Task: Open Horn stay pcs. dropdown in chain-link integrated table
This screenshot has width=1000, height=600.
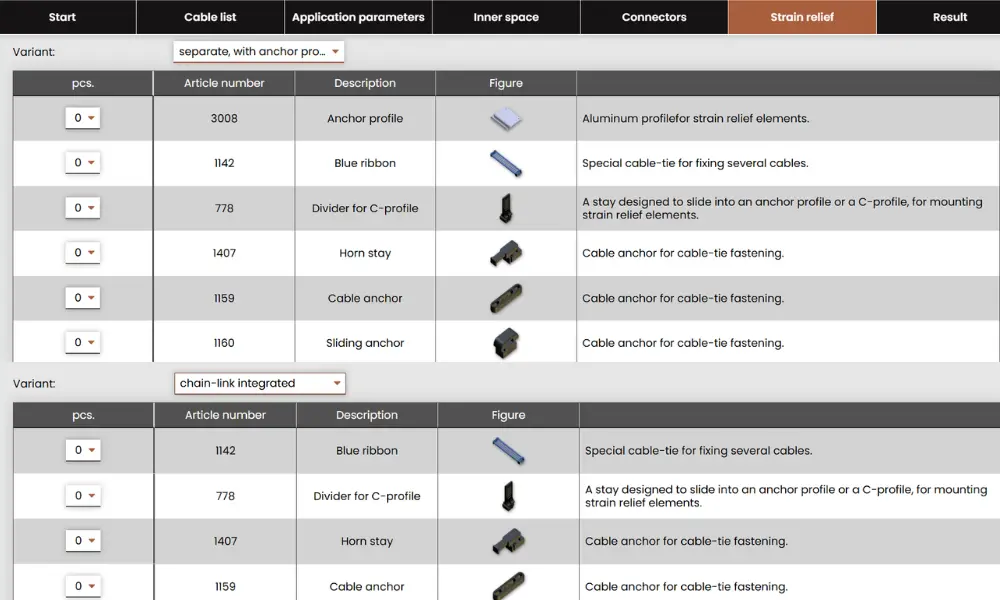Action: point(83,541)
